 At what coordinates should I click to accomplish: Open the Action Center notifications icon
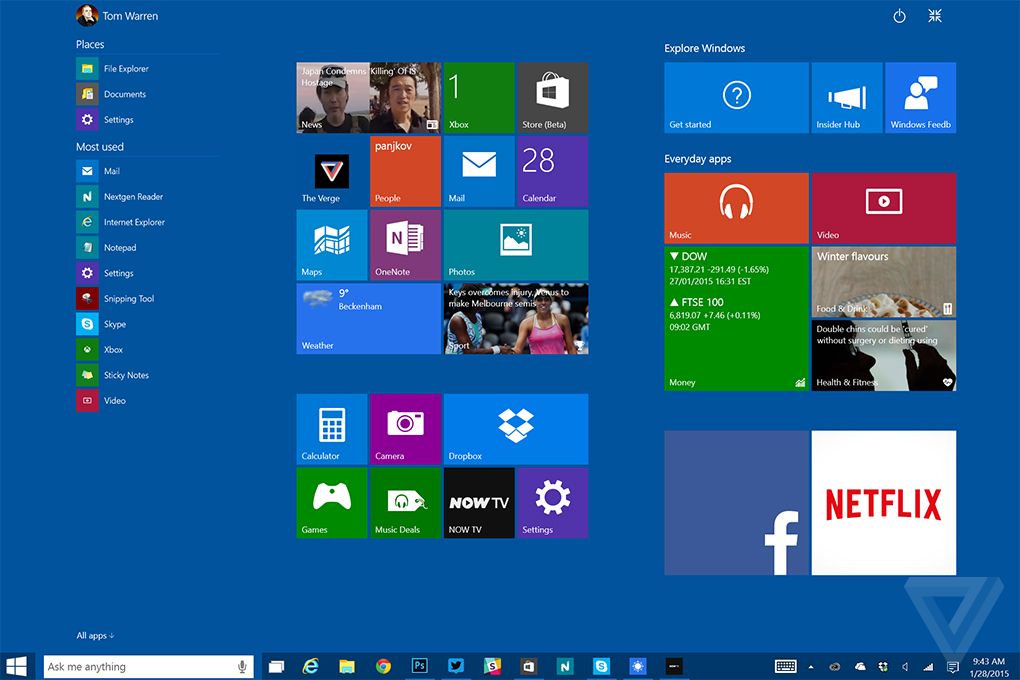952,666
